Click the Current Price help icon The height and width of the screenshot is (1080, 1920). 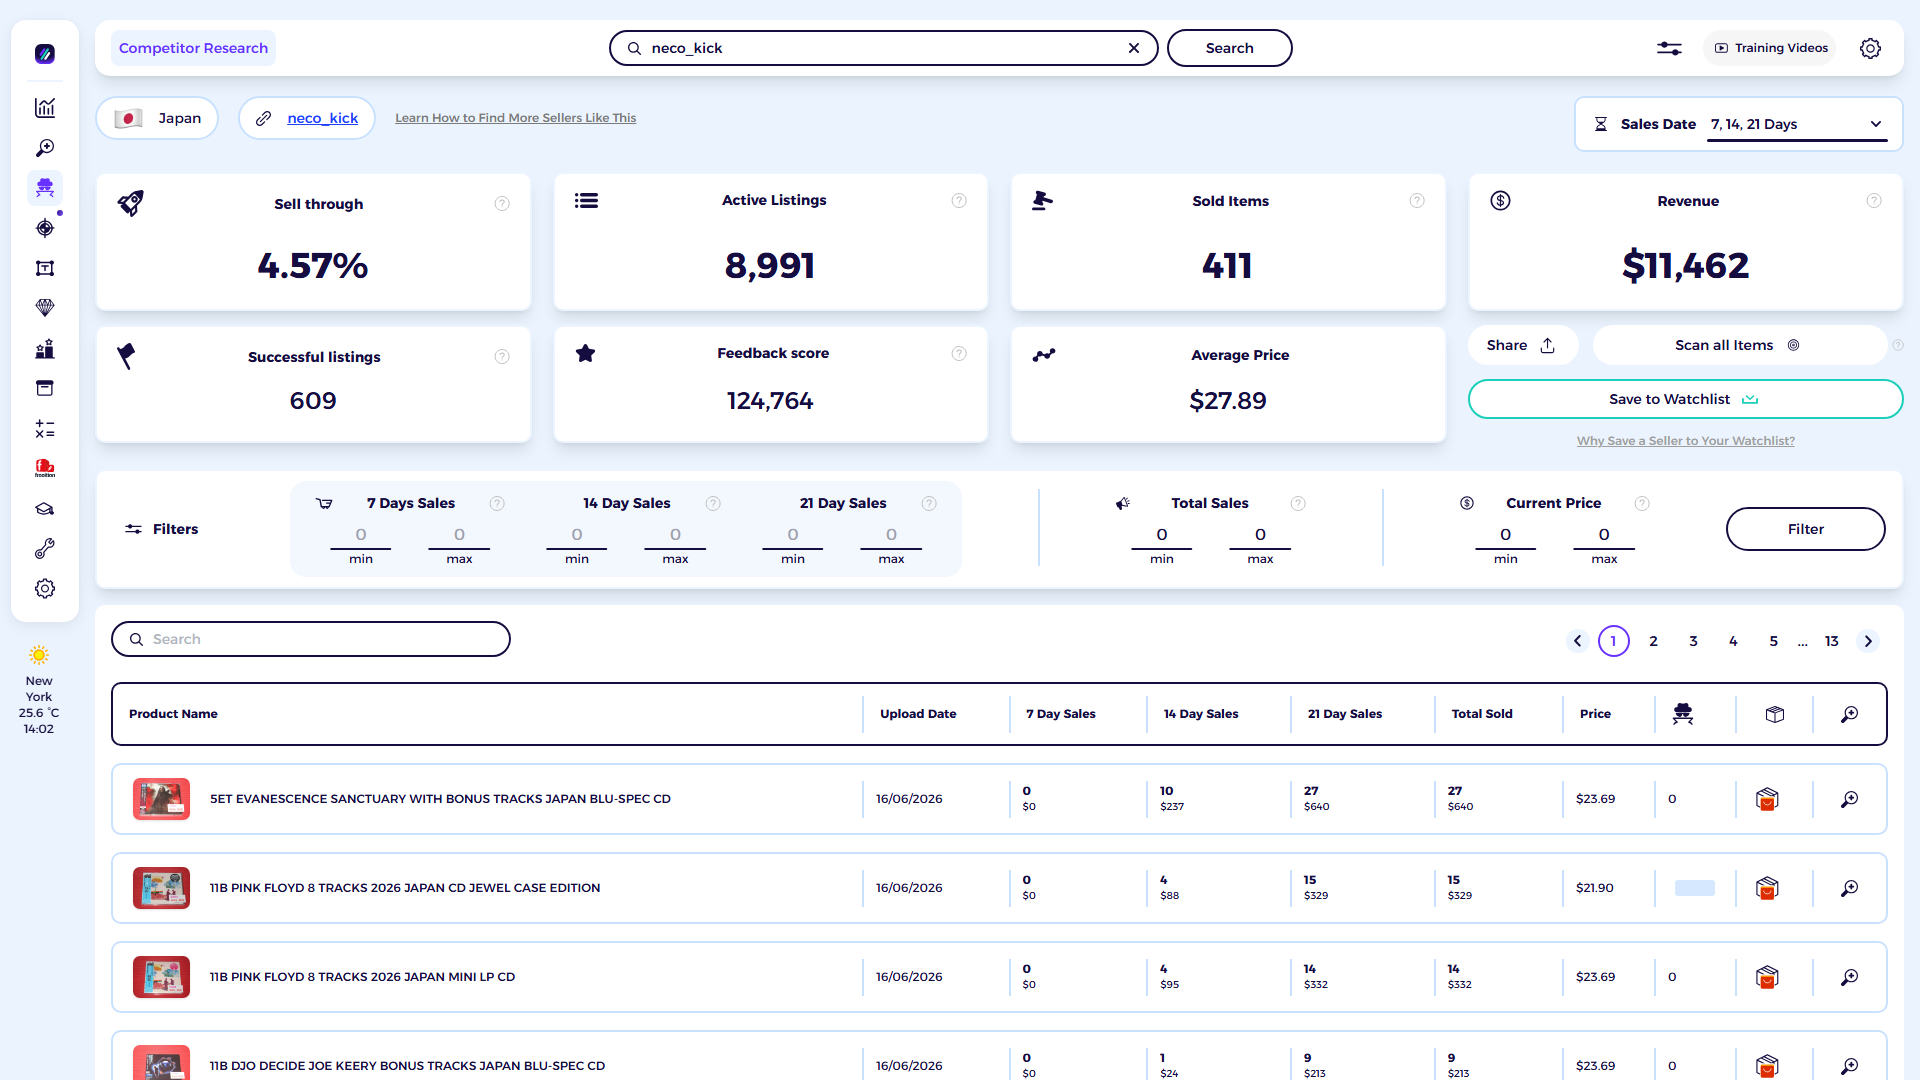pos(1642,503)
